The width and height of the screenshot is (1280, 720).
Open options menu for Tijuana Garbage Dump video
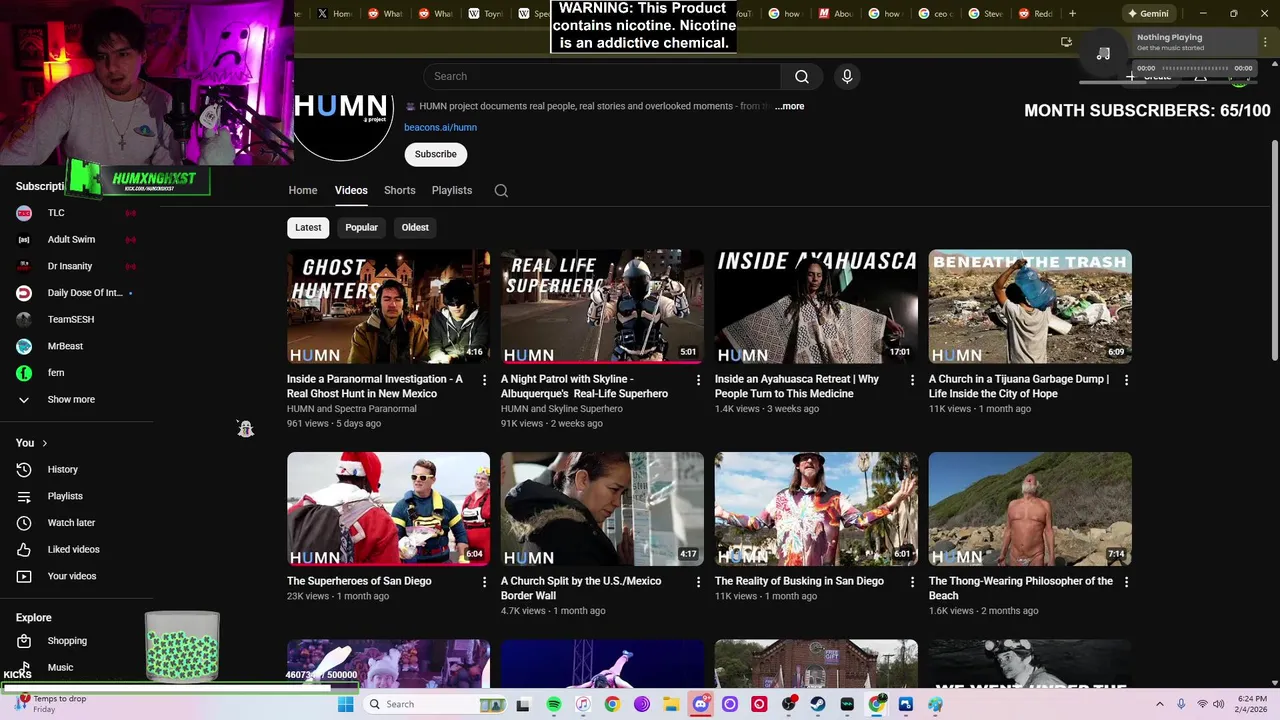point(1126,380)
